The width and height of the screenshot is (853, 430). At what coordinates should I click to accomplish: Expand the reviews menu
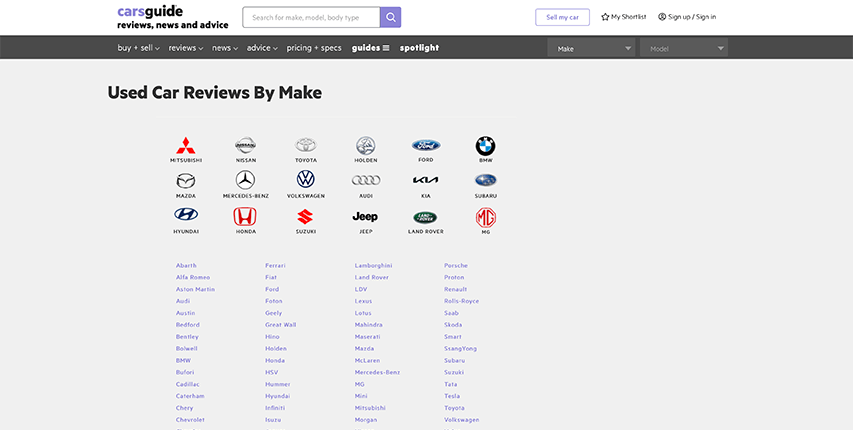(186, 48)
